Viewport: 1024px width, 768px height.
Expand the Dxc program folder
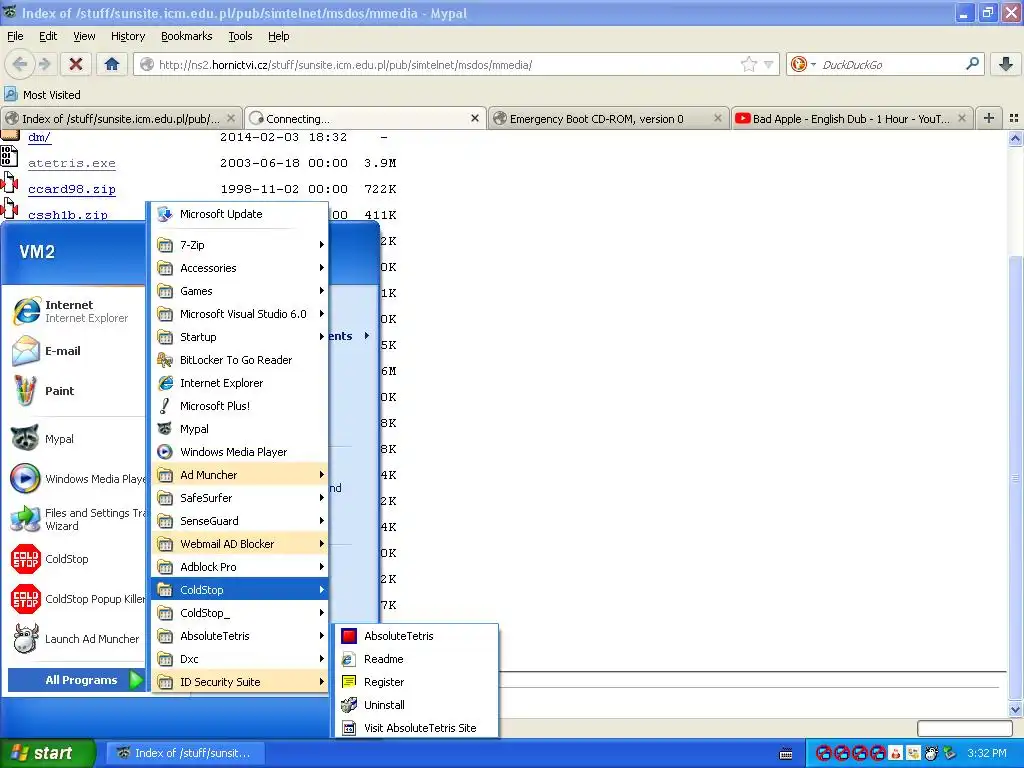pos(240,659)
